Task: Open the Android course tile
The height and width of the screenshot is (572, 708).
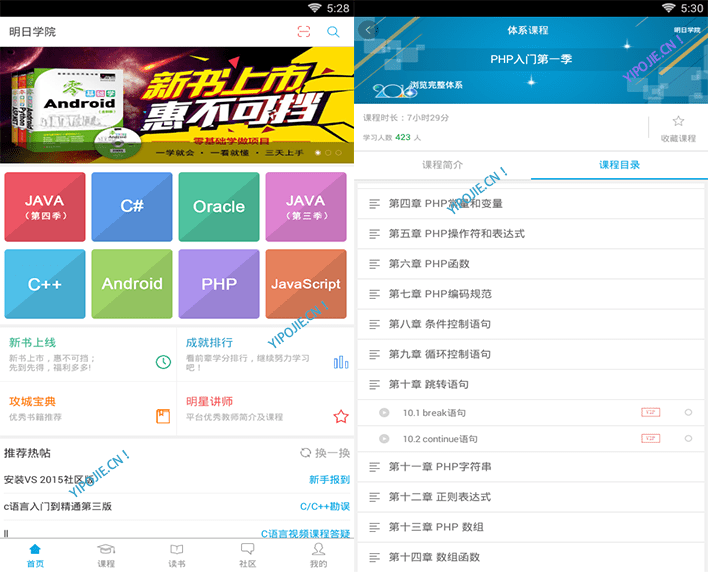Action: 132,284
